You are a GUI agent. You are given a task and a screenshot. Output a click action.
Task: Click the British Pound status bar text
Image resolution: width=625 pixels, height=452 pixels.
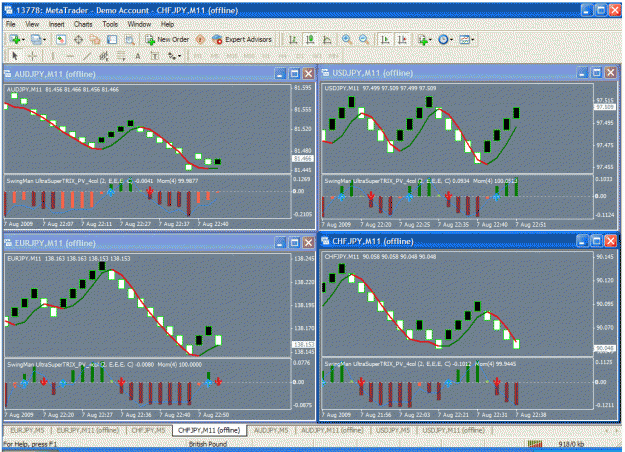(x=208, y=444)
